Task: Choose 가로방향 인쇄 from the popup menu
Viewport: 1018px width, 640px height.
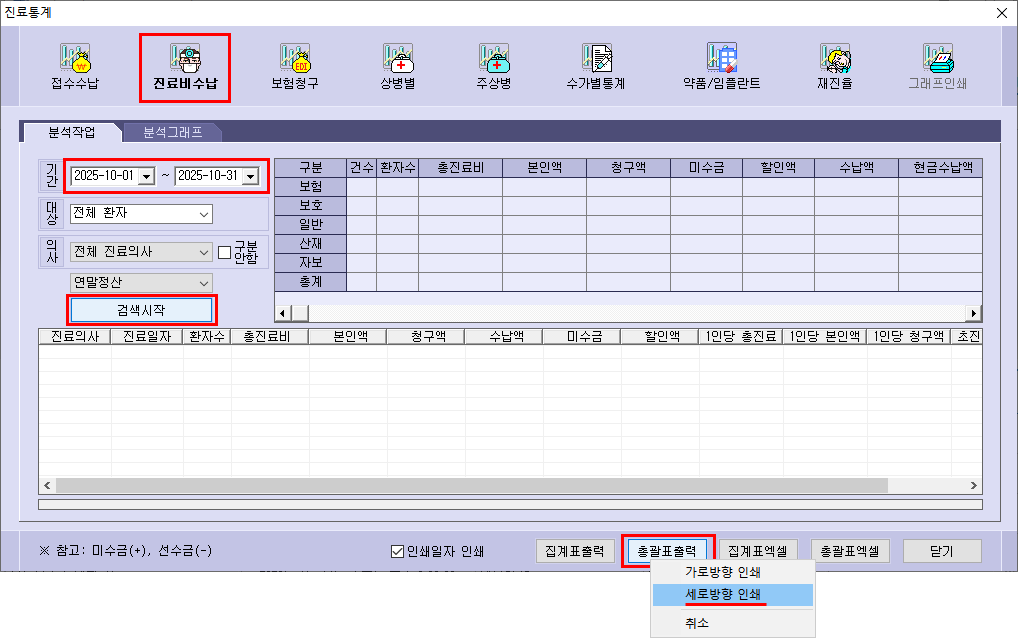Action: pos(722,573)
